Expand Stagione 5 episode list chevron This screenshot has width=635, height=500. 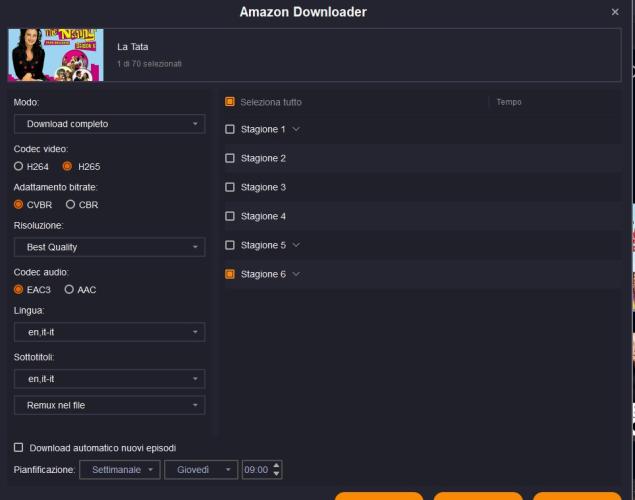(x=296, y=245)
